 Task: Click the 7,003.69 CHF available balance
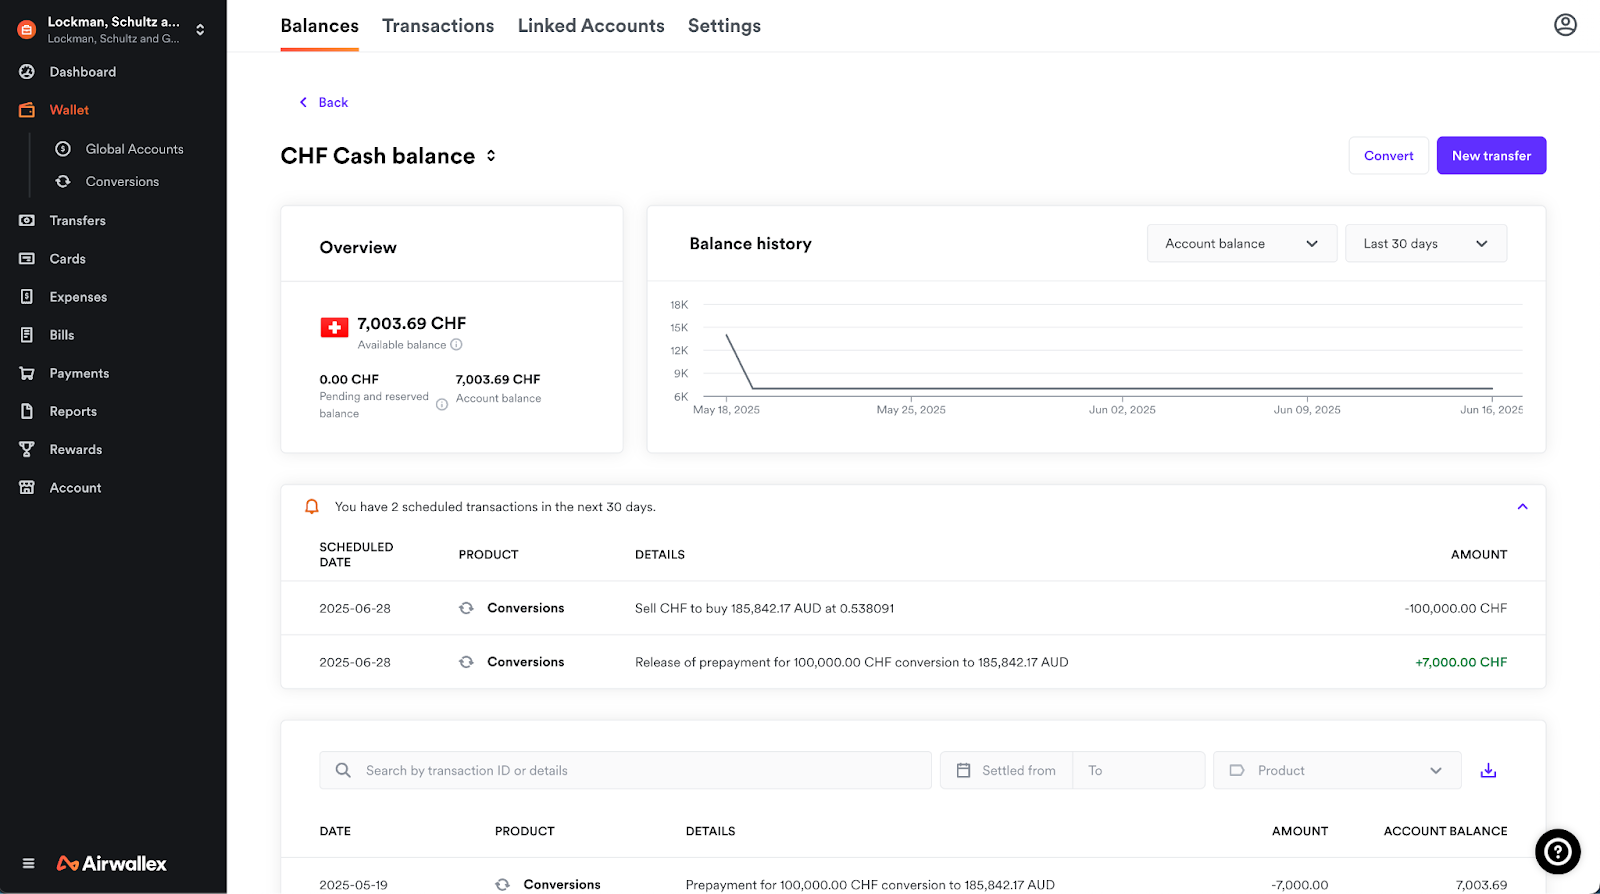click(x=411, y=324)
